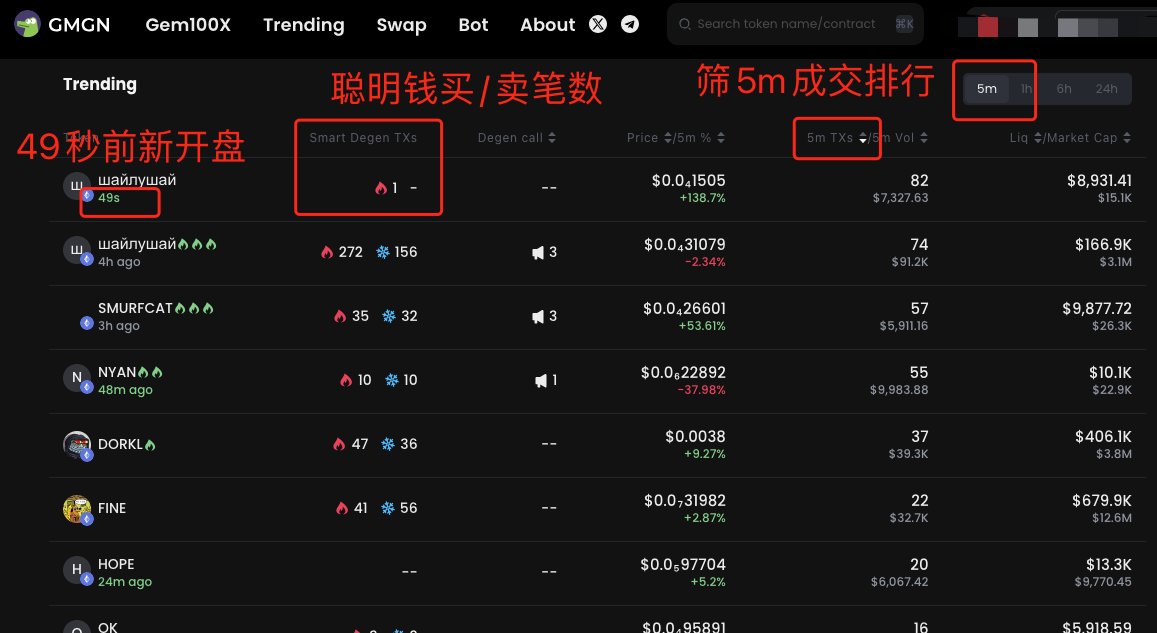Viewport: 1157px width, 633px height.
Task: Click HOPE token avatar
Action: coord(77,570)
